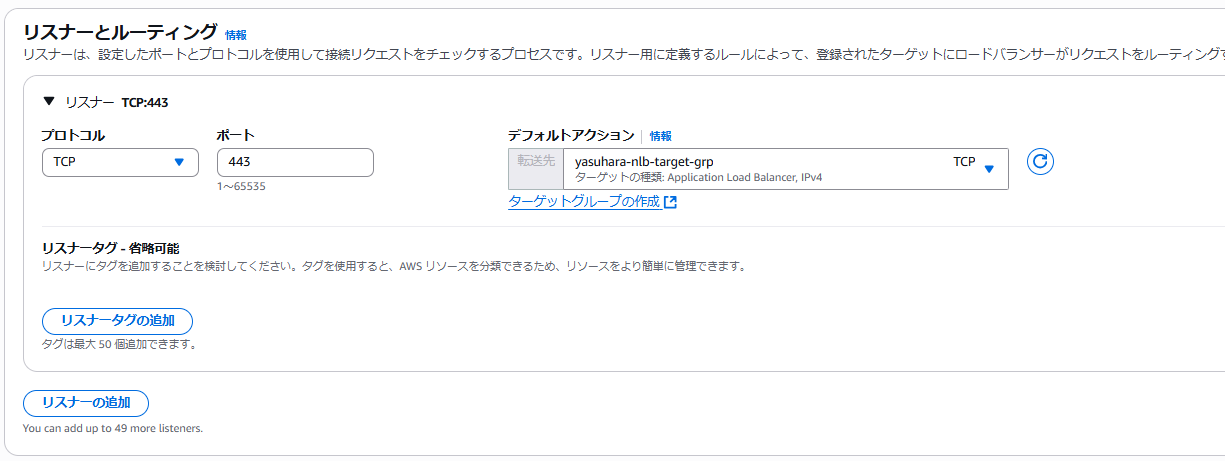Click the 転送先 label box
The image size is (1225, 461).
[536, 169]
